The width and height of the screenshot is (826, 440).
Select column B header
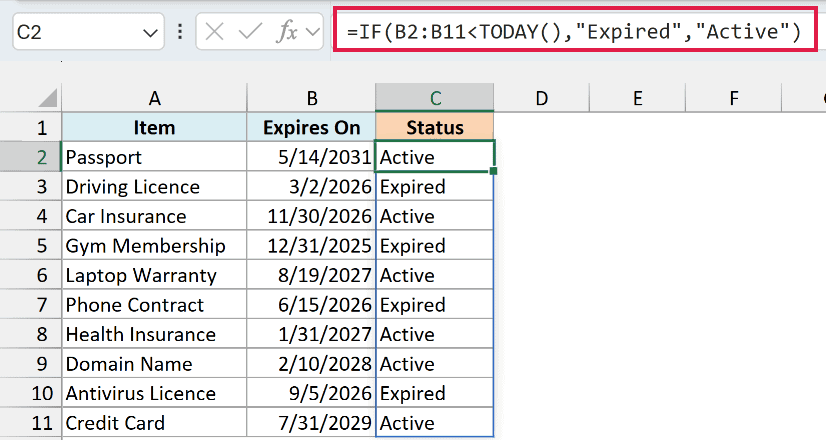[311, 98]
